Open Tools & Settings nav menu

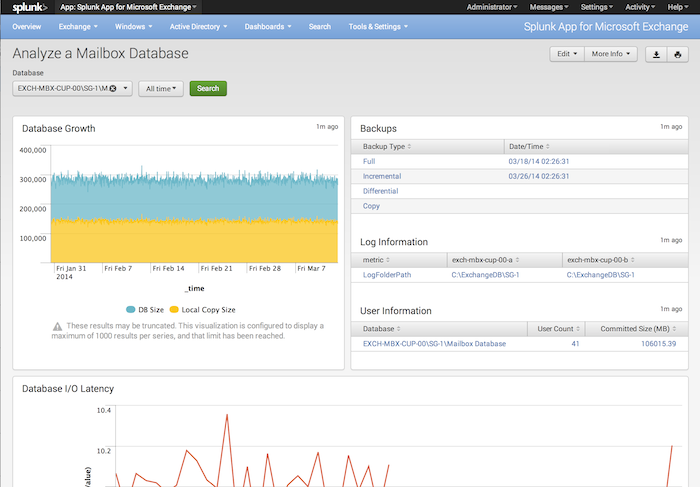(x=378, y=27)
